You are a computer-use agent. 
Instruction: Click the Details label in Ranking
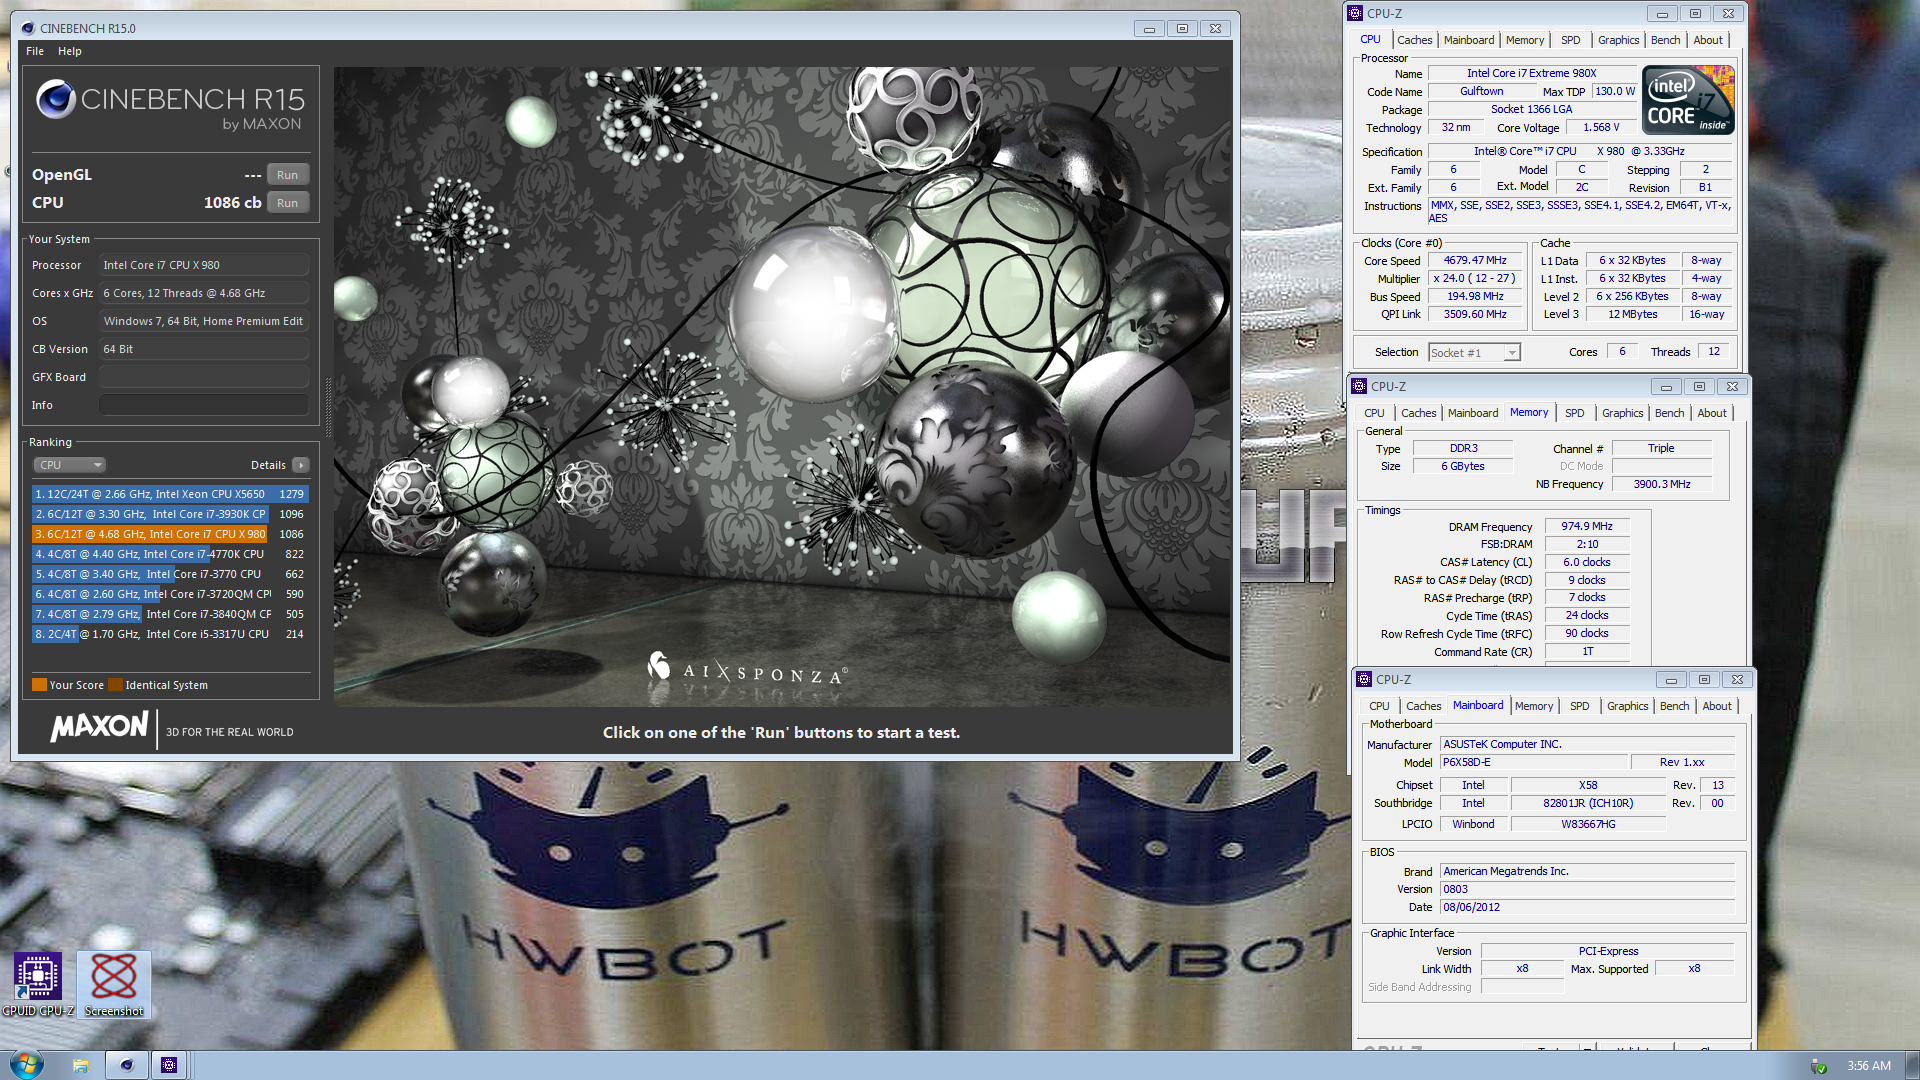(268, 465)
